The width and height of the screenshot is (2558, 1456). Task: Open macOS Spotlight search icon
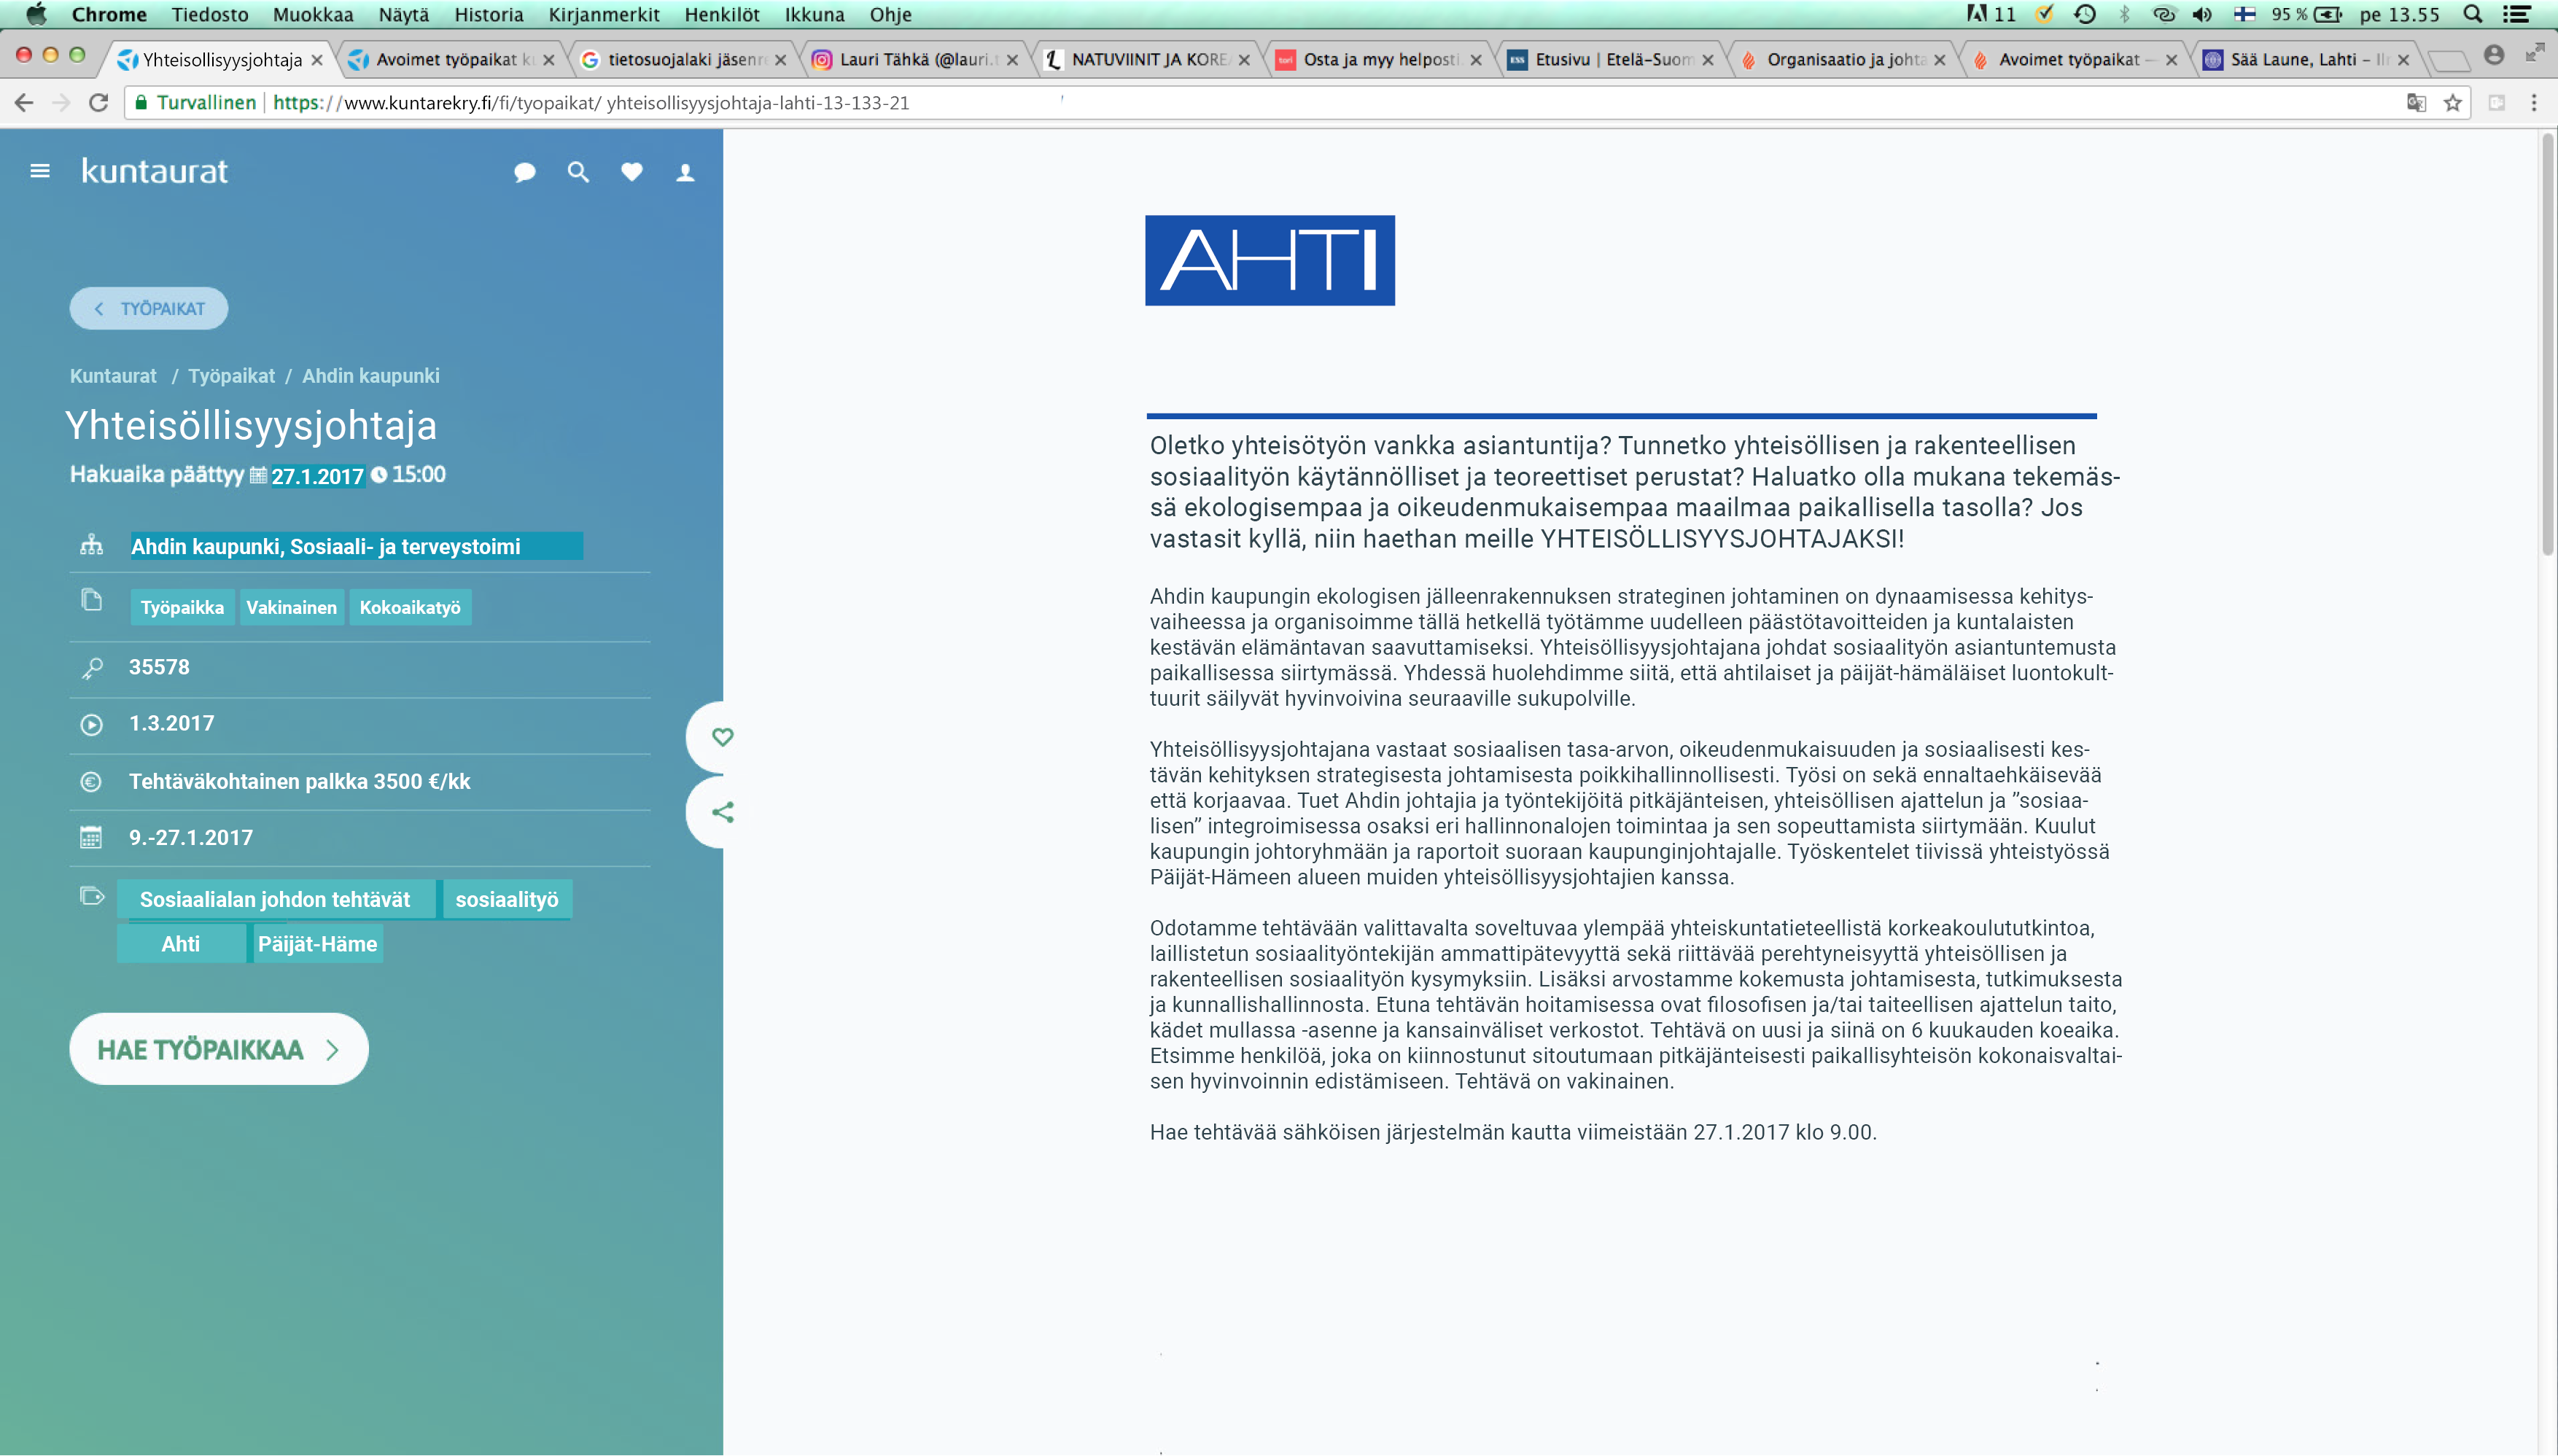click(x=2472, y=14)
